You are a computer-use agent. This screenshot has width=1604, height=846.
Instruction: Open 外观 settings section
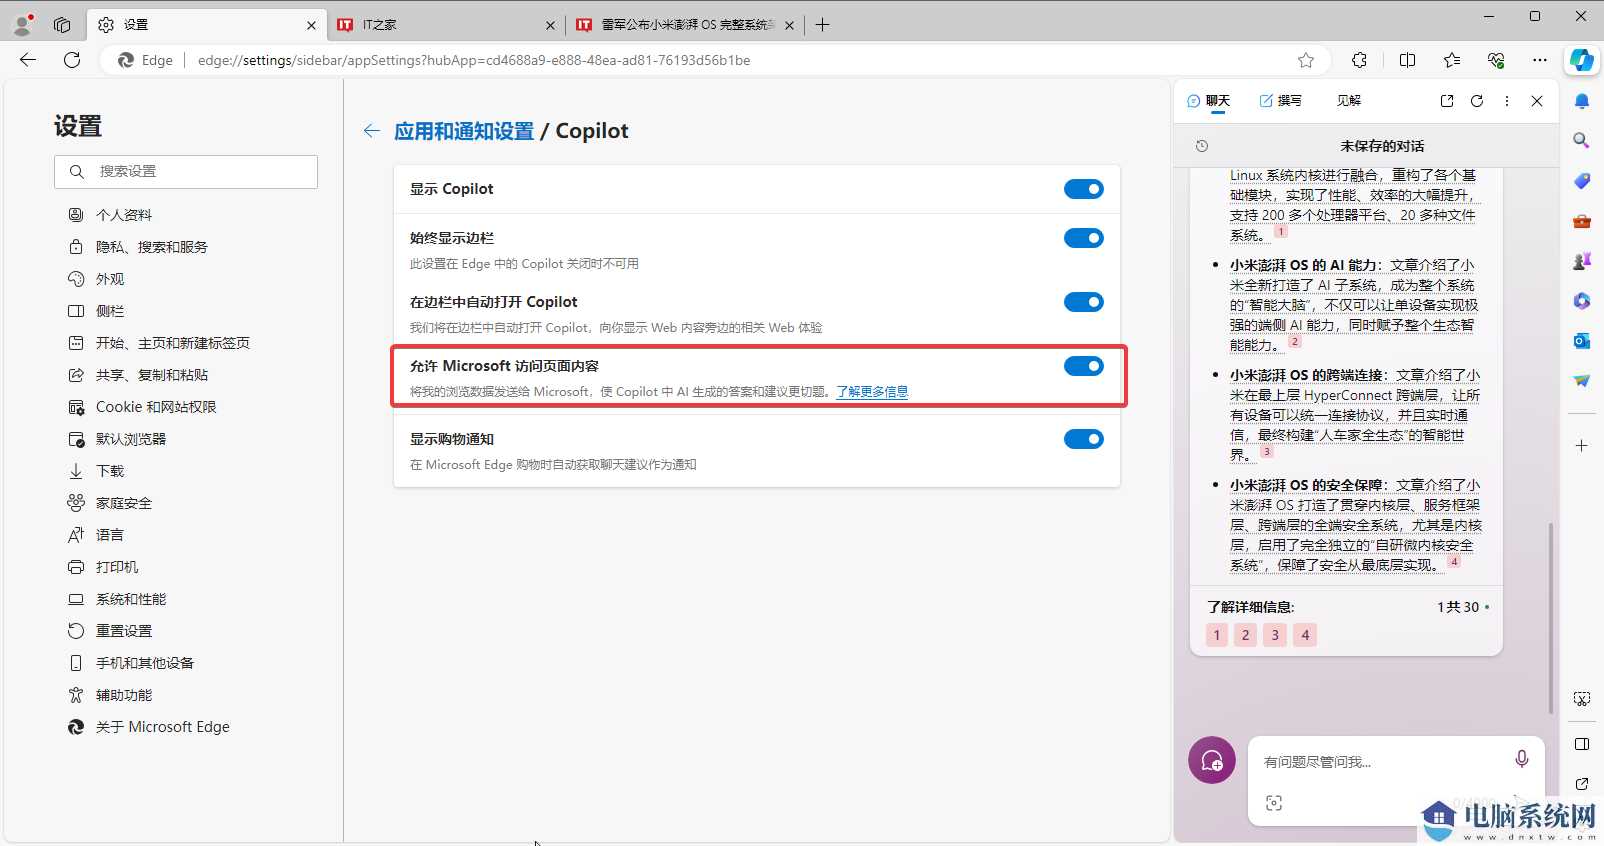tap(110, 279)
